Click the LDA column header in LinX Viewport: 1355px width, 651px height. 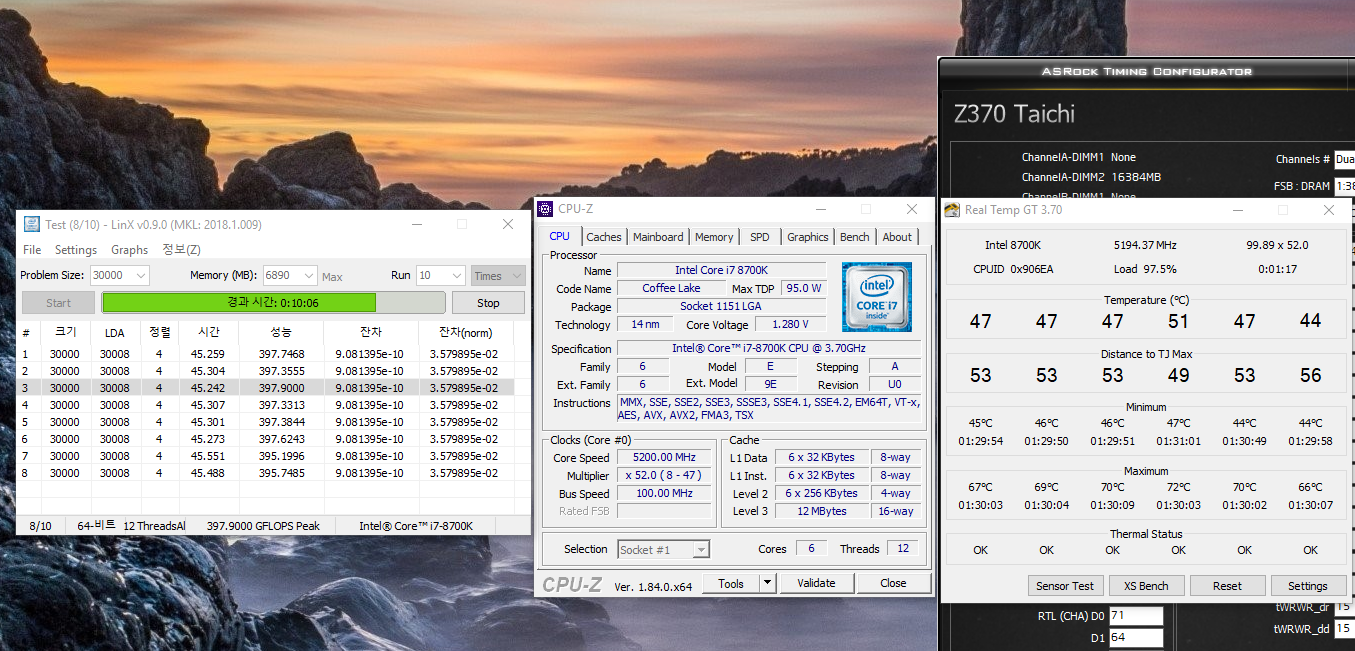pyautogui.click(x=114, y=332)
